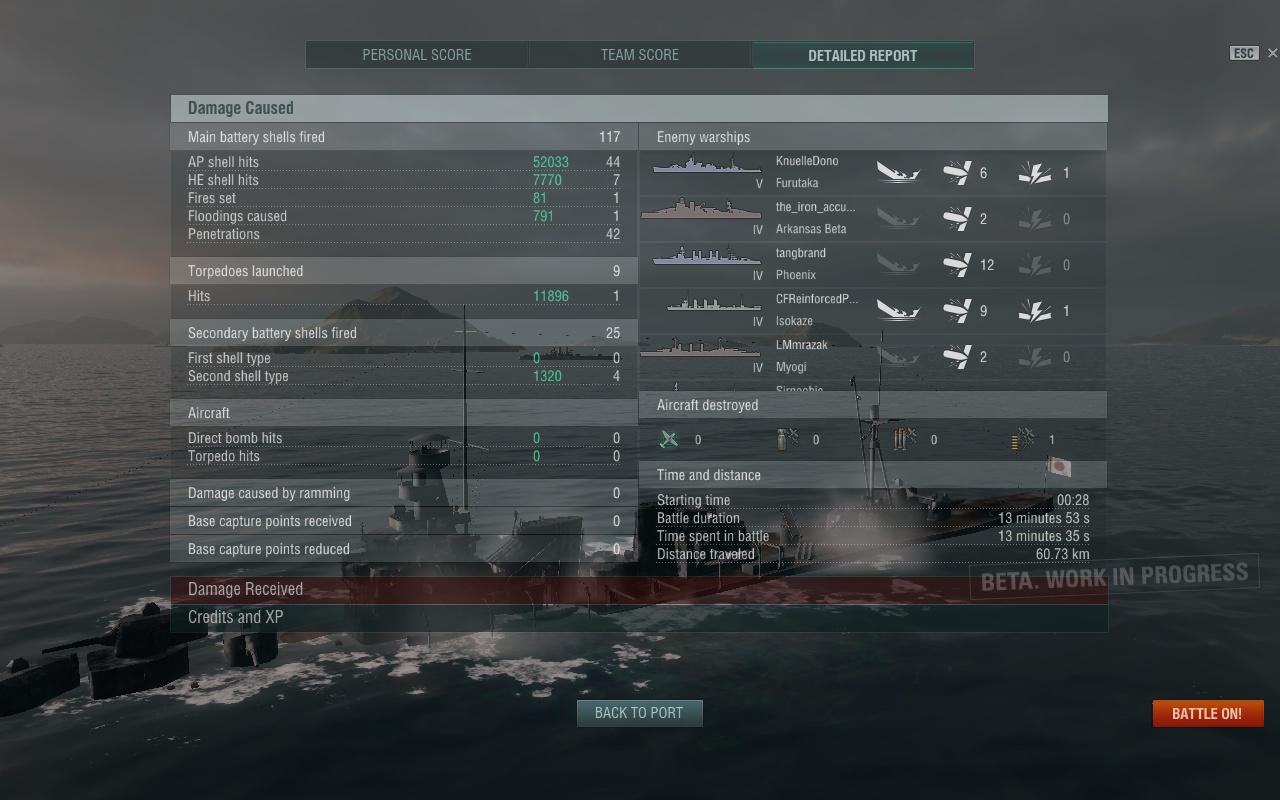The width and height of the screenshot is (1280, 800).
Task: Click the last aircraft destroyed icon showing 1
Action: 1022,439
